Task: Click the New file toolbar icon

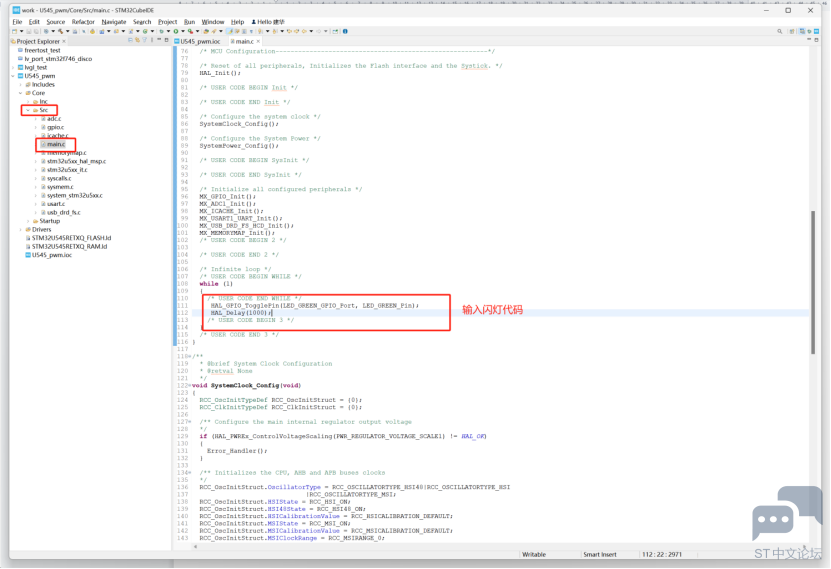Action: 14,31
